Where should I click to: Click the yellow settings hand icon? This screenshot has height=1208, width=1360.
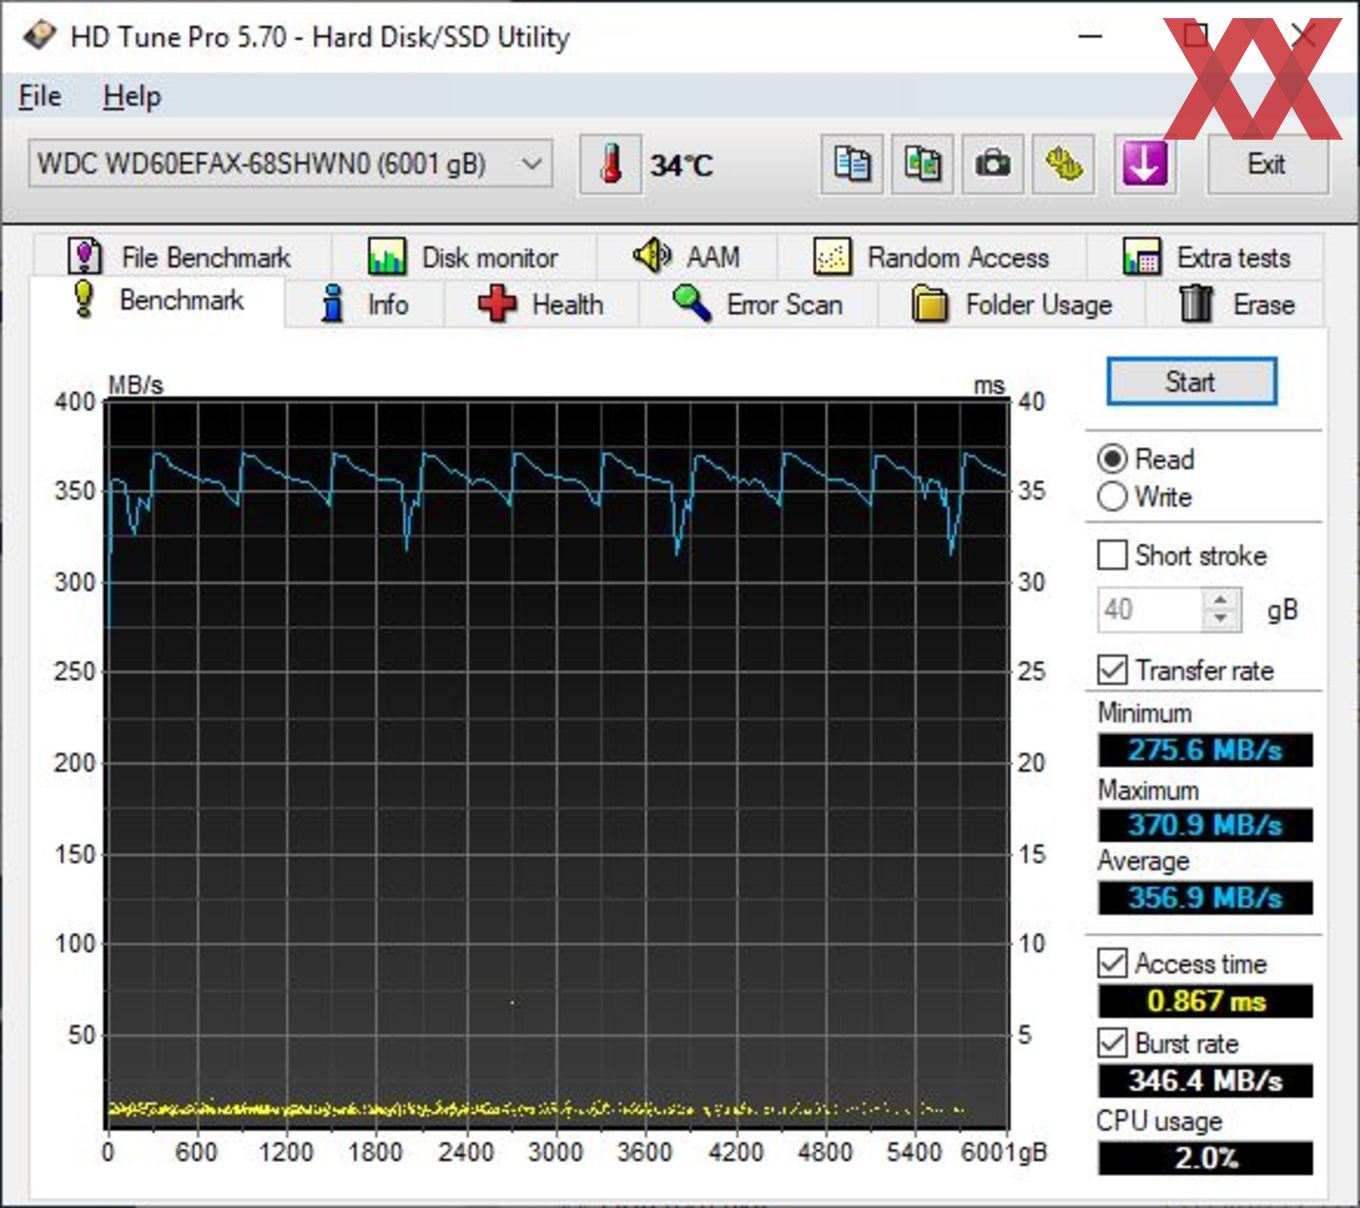pyautogui.click(x=1063, y=164)
